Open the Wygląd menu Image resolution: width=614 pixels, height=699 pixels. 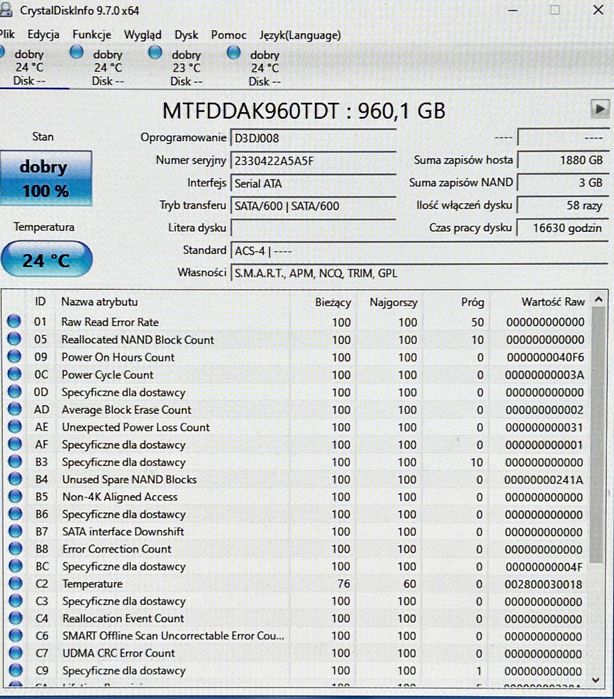[143, 35]
